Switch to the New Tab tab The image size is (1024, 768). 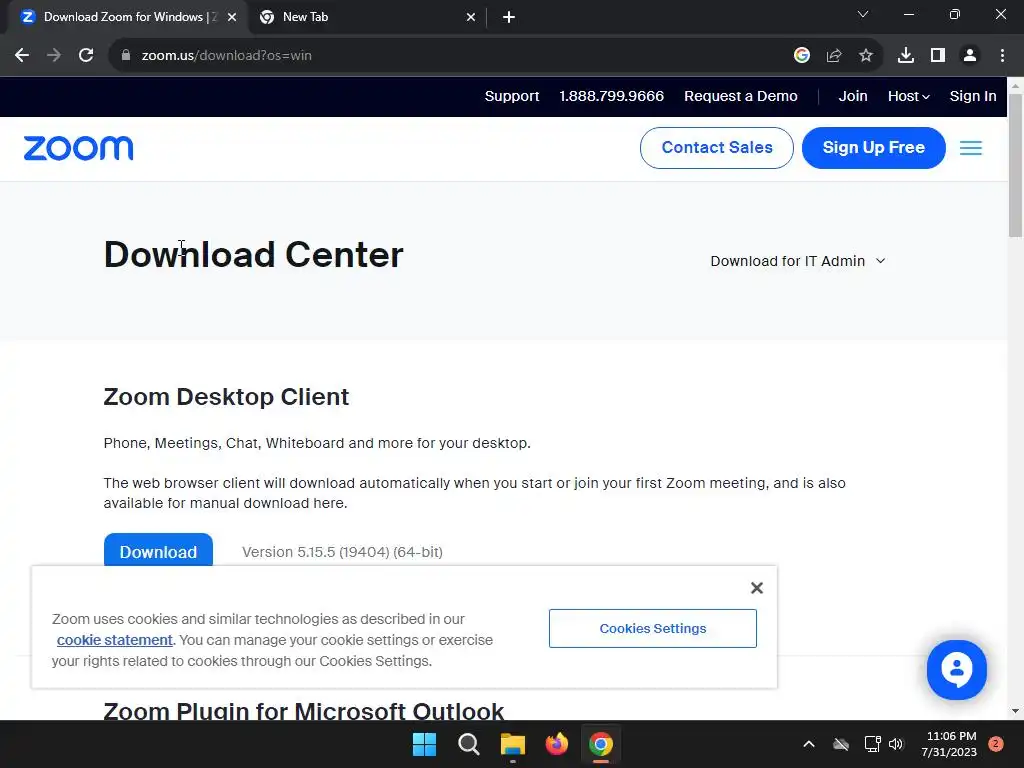coord(366,17)
